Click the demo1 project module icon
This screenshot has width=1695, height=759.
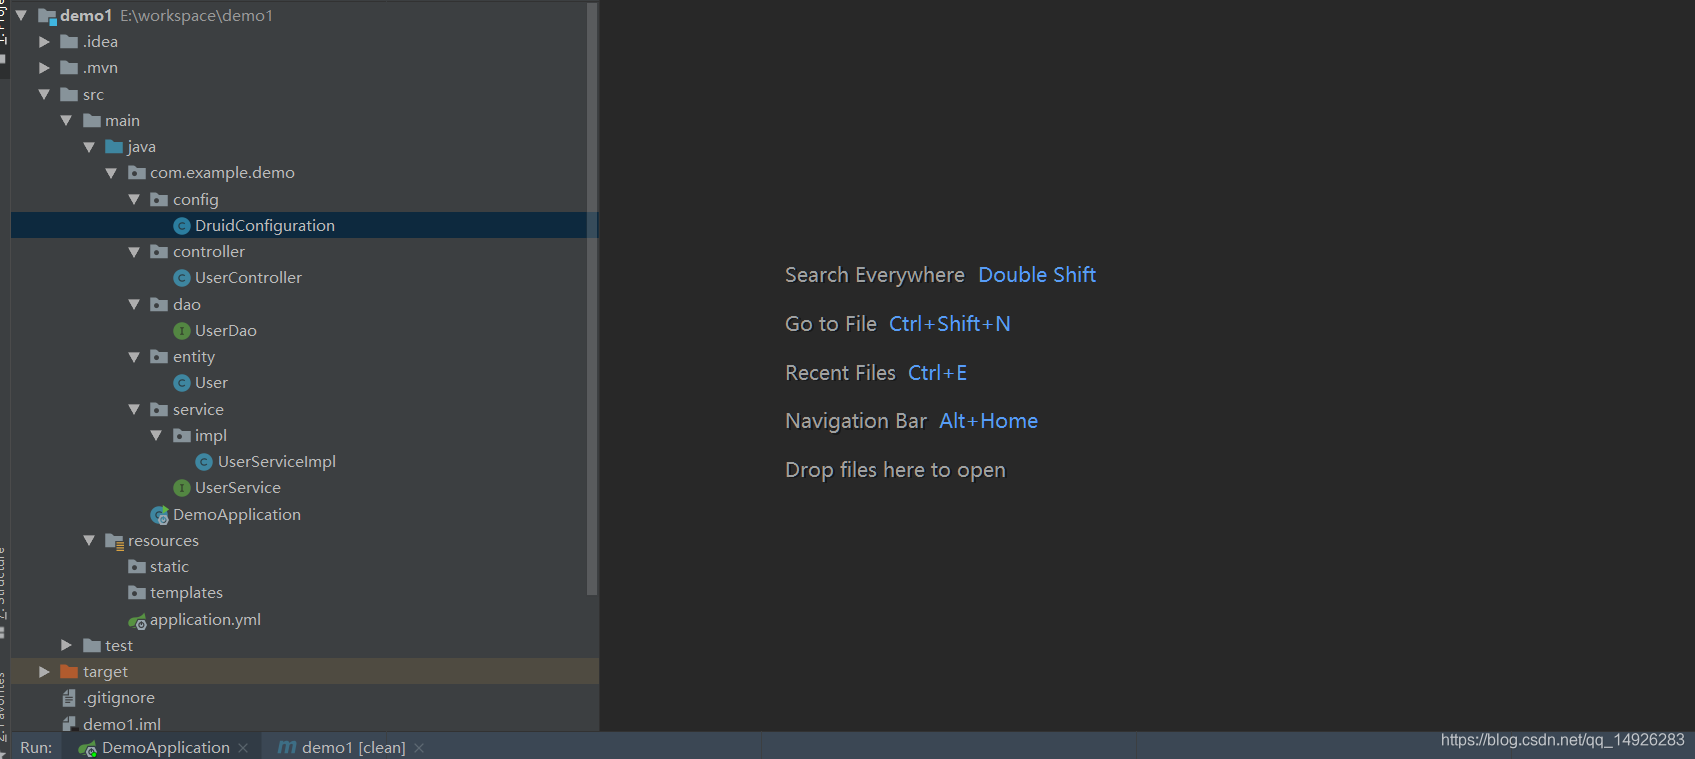coord(47,16)
